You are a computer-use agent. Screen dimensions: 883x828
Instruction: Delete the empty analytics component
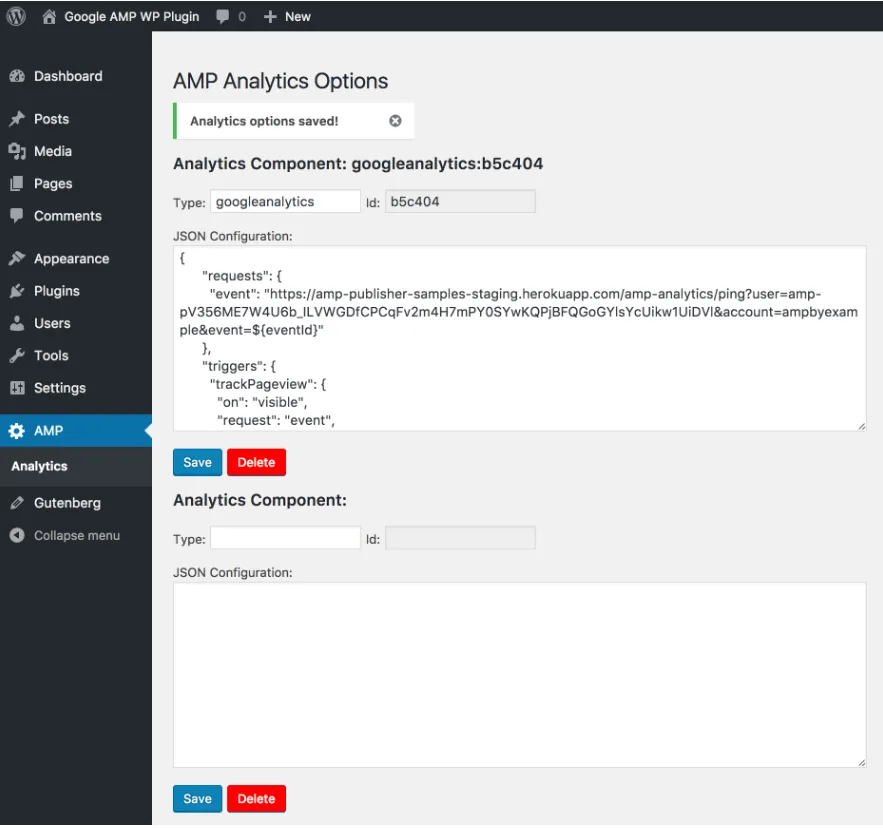256,799
